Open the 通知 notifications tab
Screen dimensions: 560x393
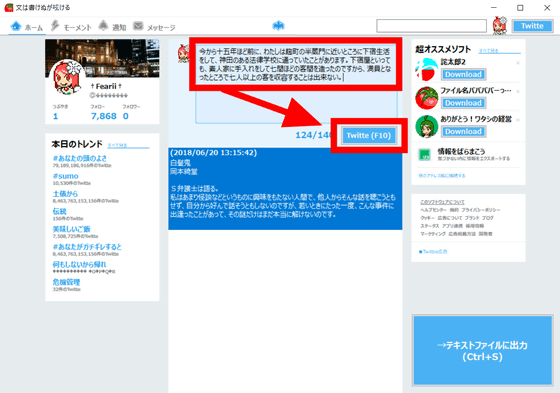coord(112,27)
